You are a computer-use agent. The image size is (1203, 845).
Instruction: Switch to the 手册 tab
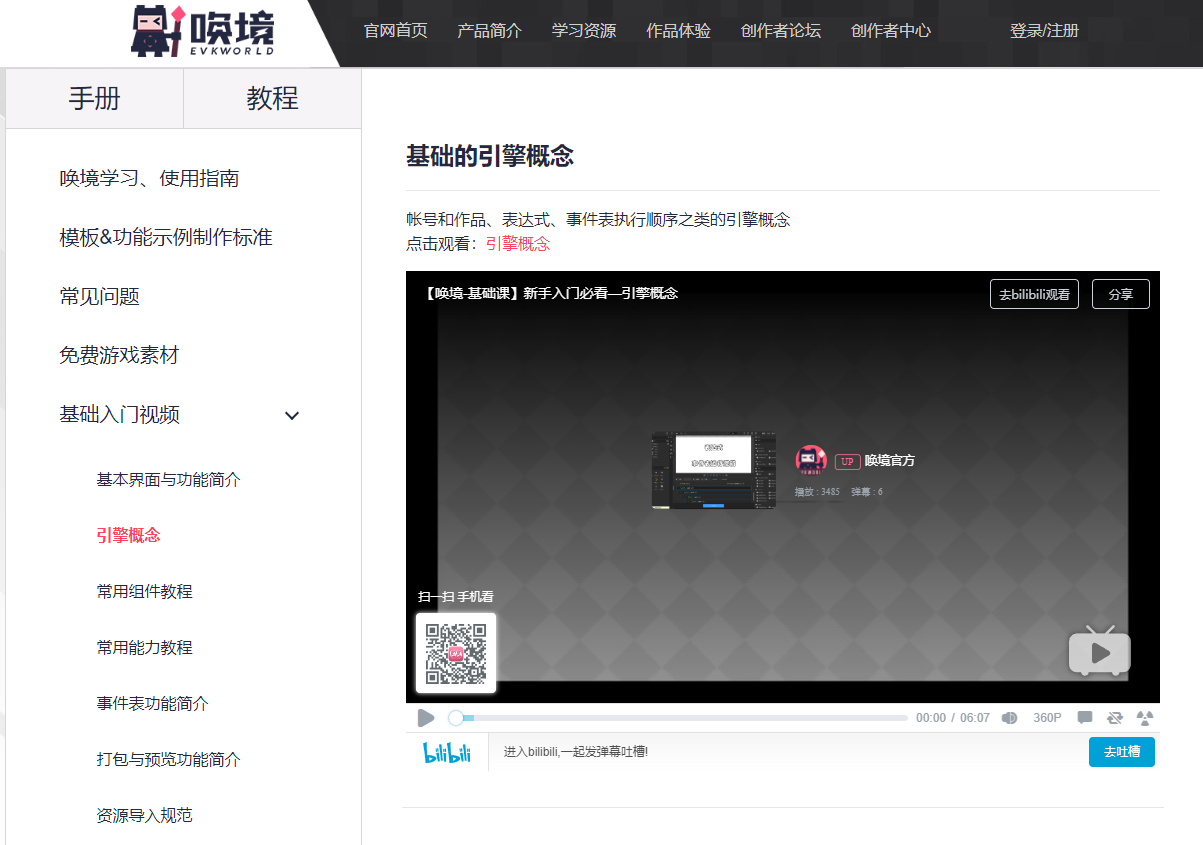click(95, 98)
